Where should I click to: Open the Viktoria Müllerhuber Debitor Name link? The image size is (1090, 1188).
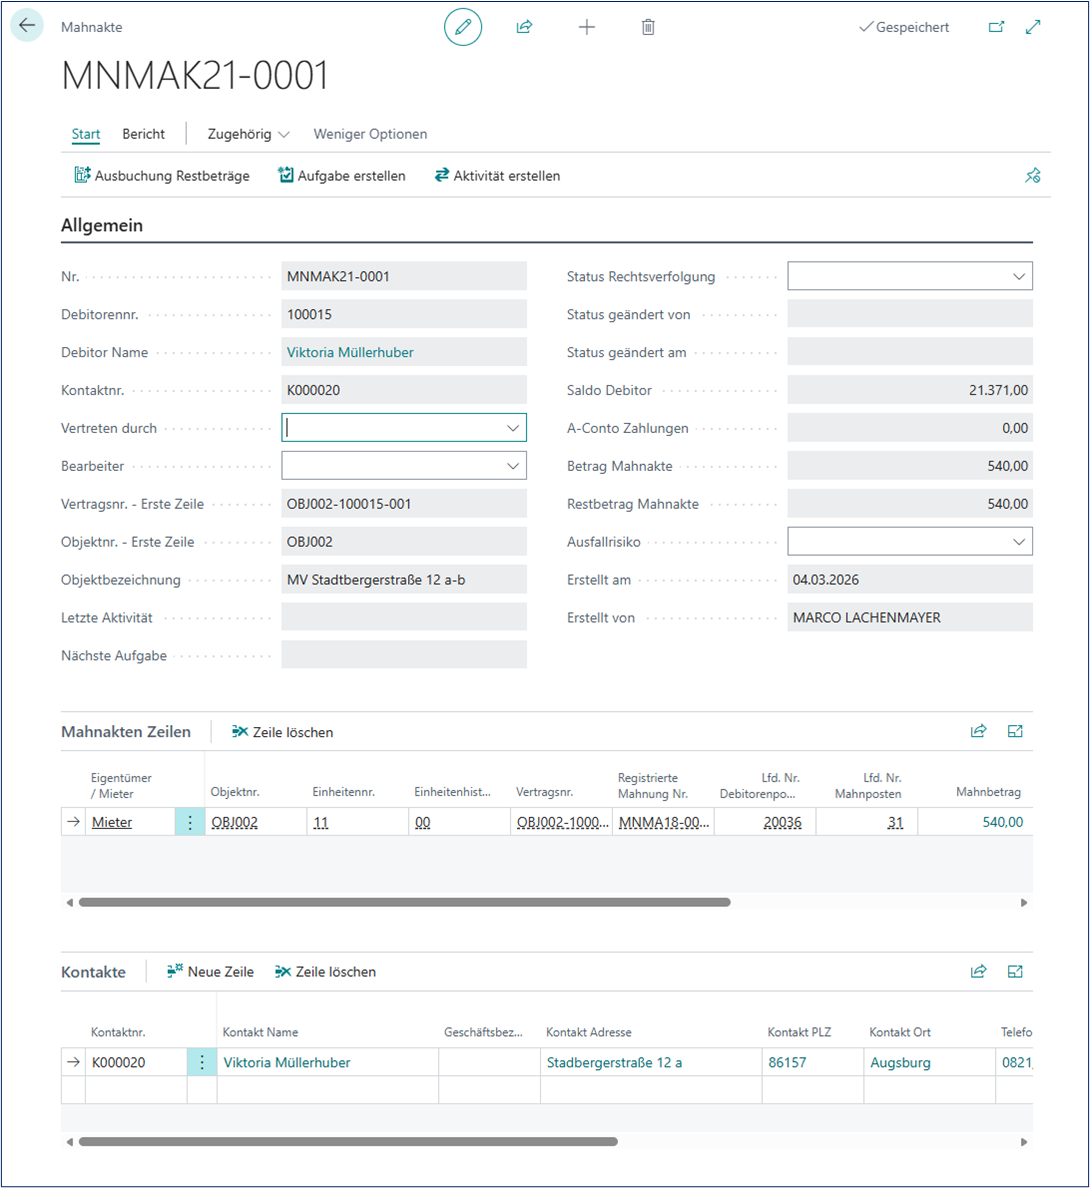click(350, 352)
